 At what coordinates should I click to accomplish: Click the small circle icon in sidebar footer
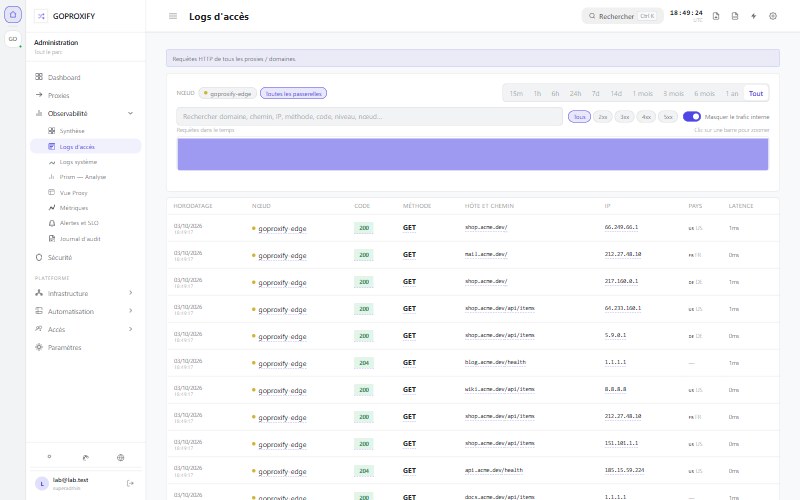pos(49,457)
